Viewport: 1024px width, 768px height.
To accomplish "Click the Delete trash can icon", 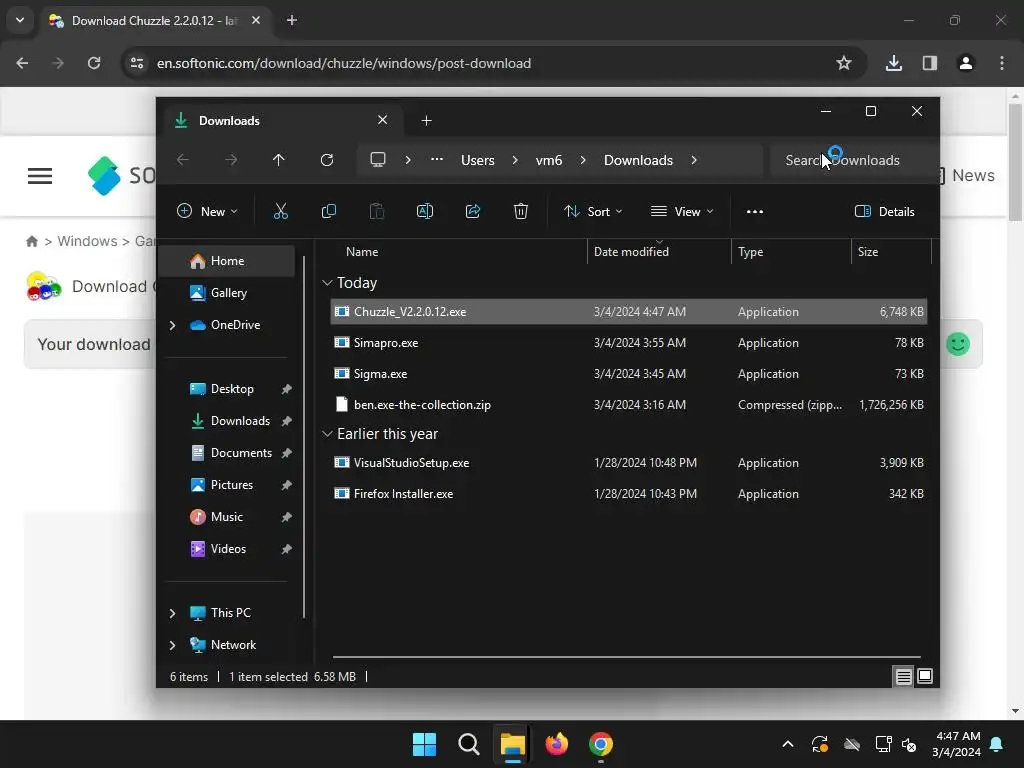I will point(520,211).
